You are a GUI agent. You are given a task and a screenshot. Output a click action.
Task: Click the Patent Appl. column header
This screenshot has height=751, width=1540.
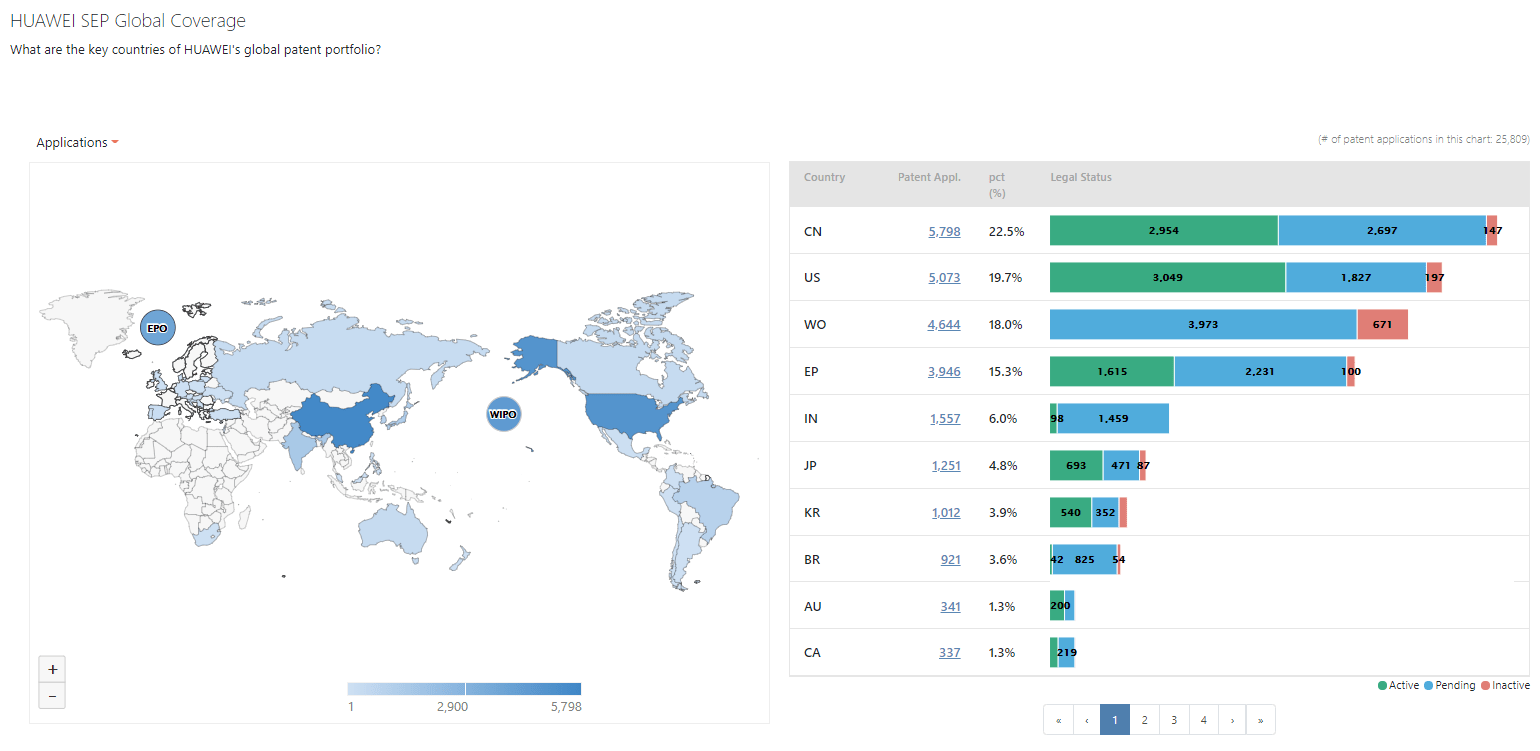click(929, 177)
